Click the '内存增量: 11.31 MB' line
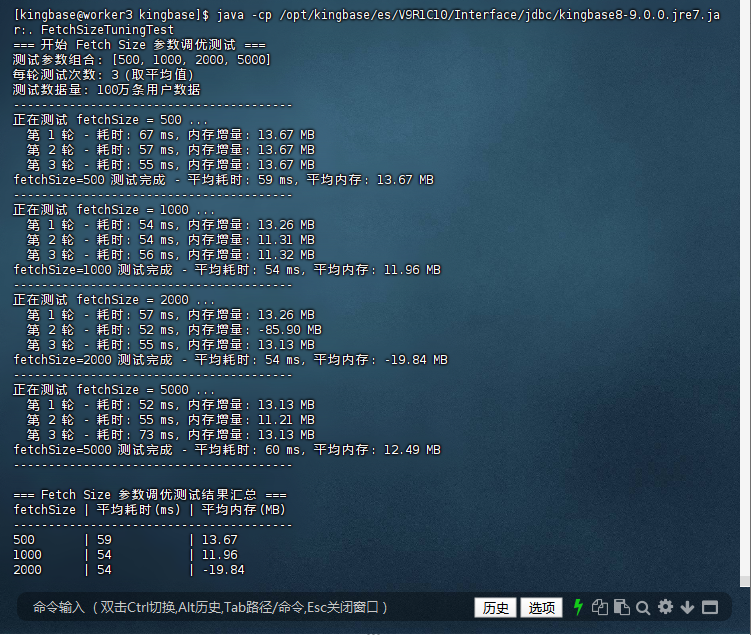 pos(171,240)
